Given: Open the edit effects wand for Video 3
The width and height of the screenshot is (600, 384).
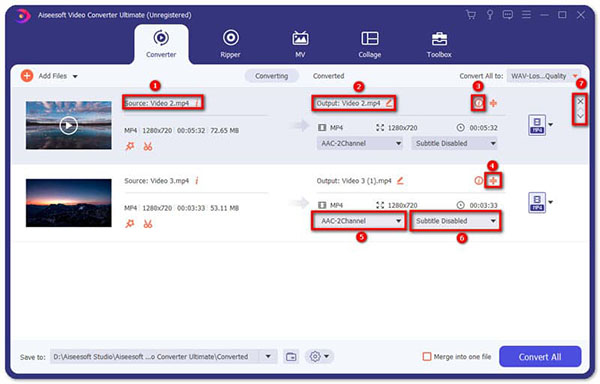Looking at the screenshot, I should pos(130,224).
